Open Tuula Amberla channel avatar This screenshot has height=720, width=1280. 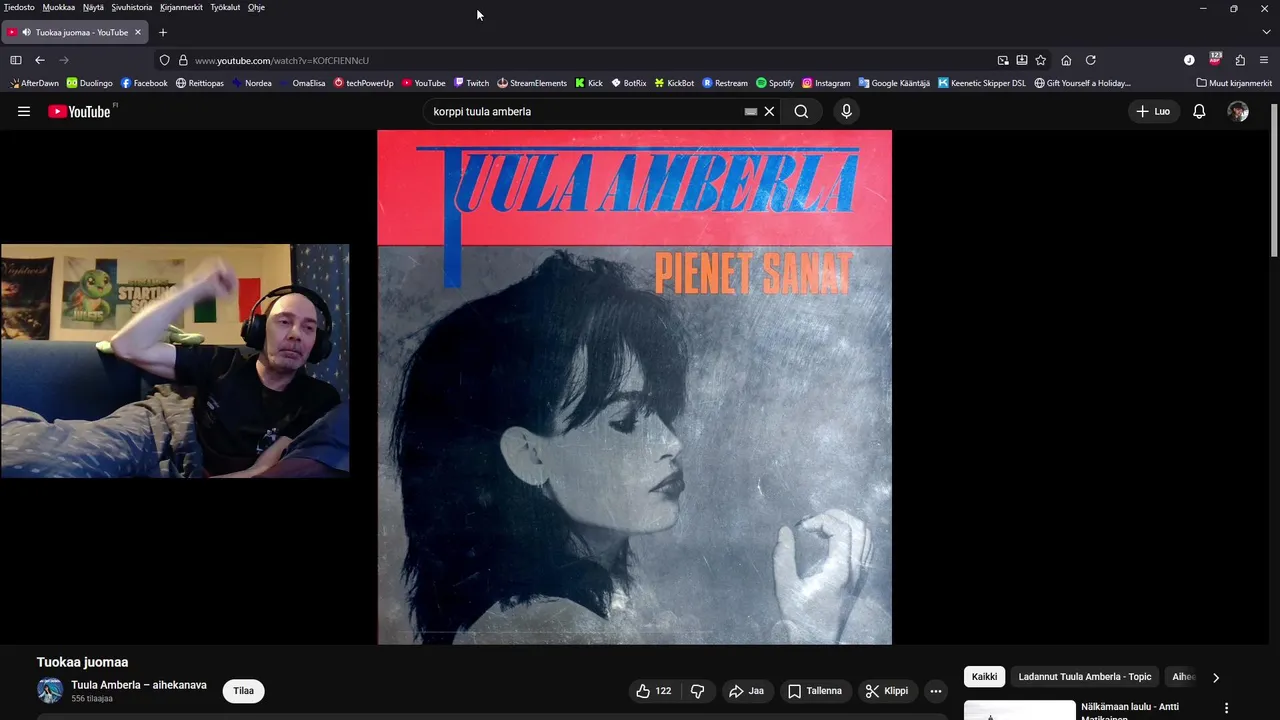50,691
